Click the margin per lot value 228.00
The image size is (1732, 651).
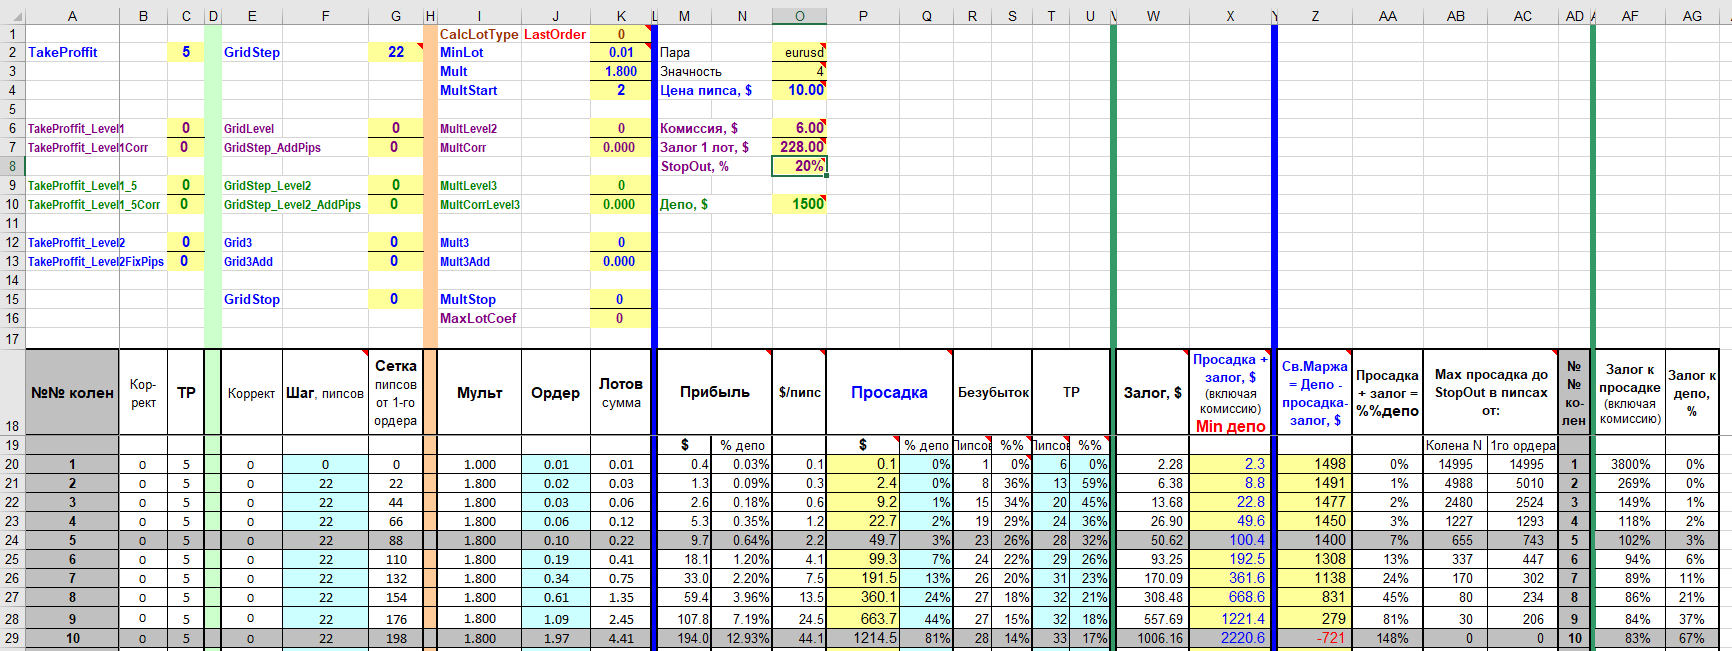coord(799,147)
